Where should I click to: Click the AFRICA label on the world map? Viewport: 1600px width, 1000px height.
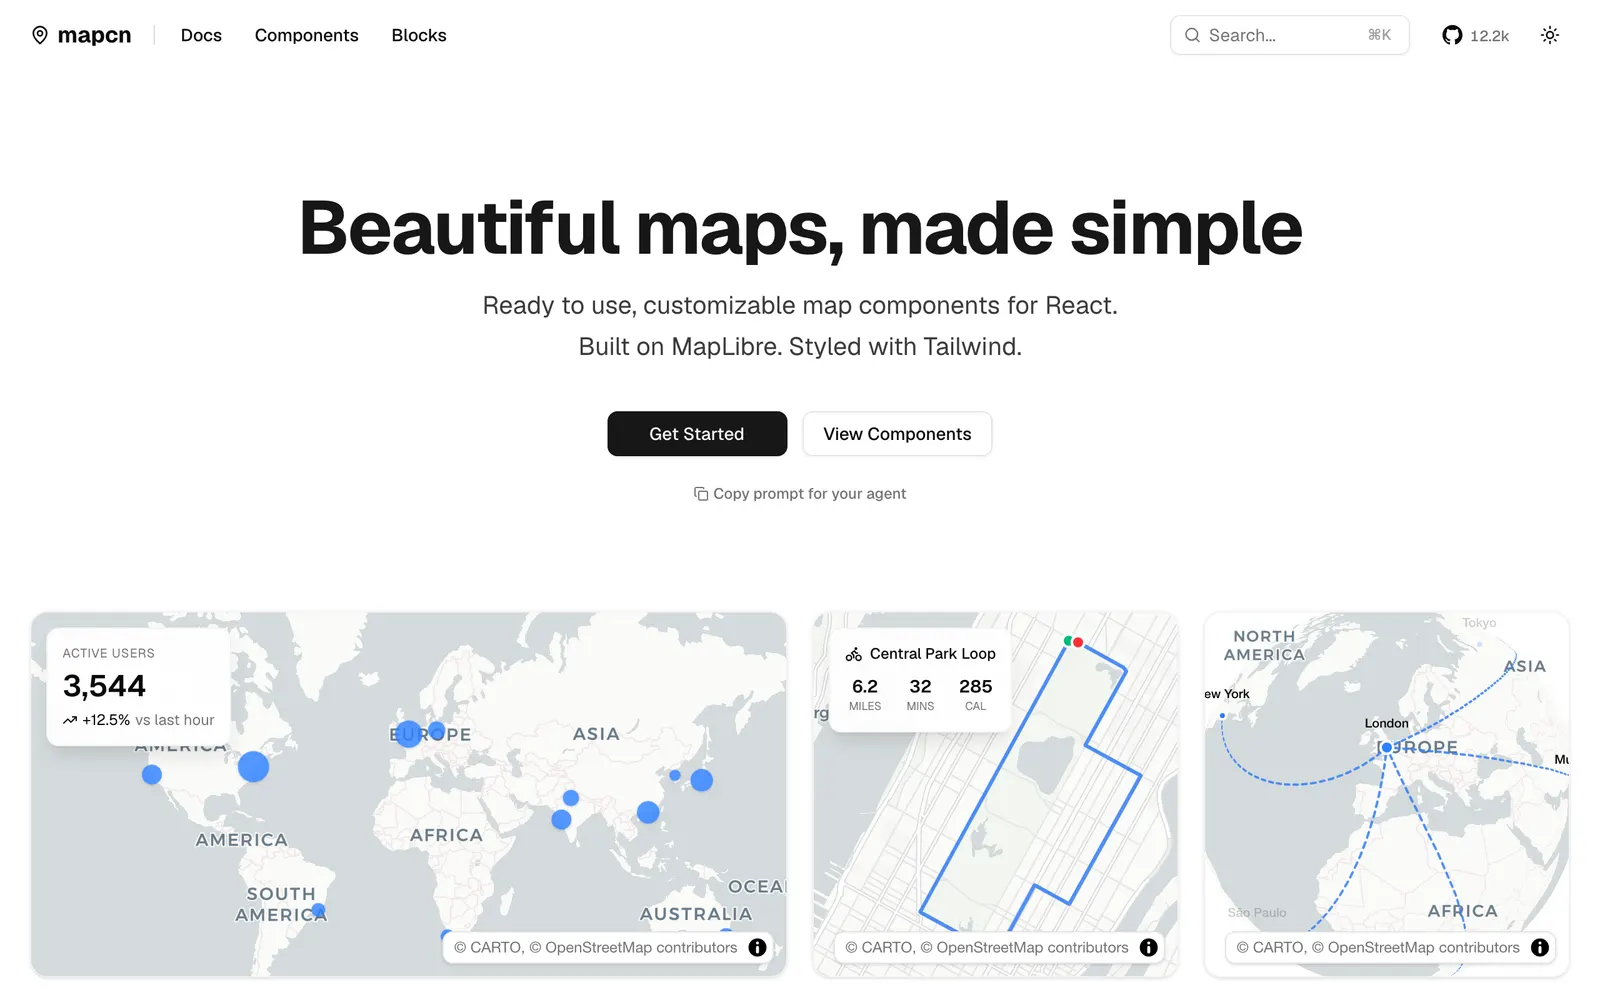pyautogui.click(x=447, y=835)
